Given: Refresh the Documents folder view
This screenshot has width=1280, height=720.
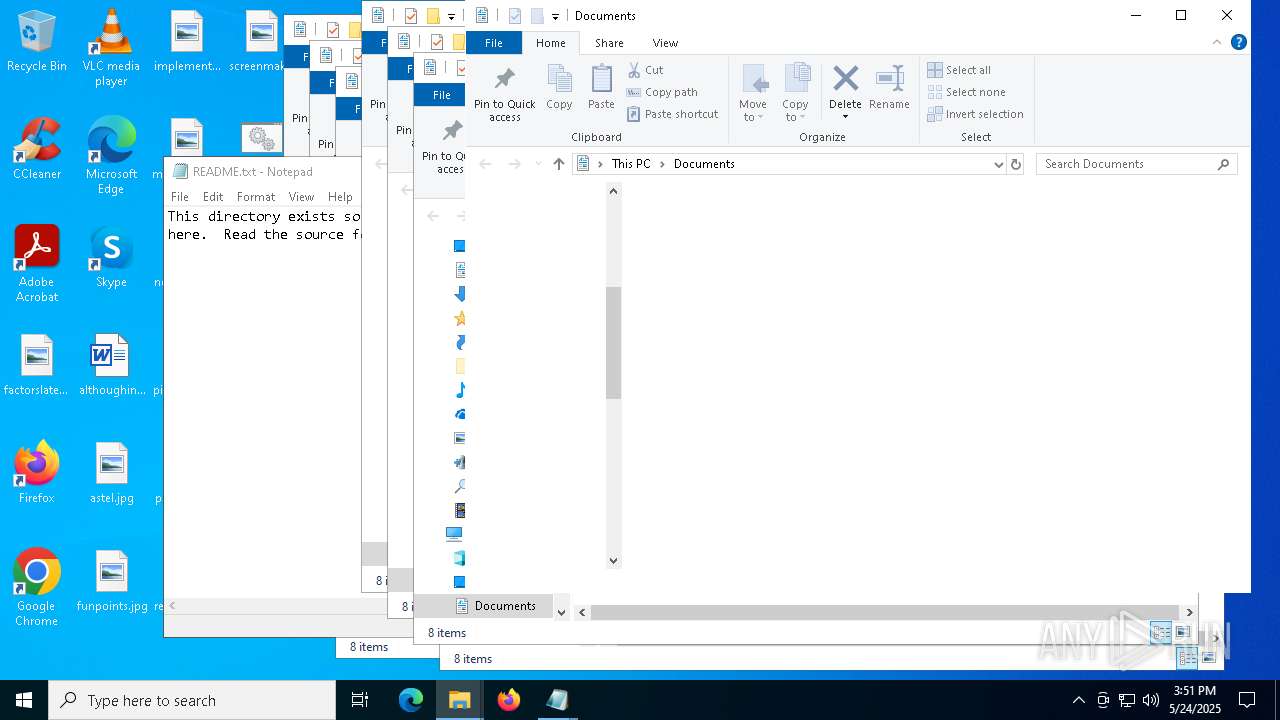Looking at the screenshot, I should 1016,164.
